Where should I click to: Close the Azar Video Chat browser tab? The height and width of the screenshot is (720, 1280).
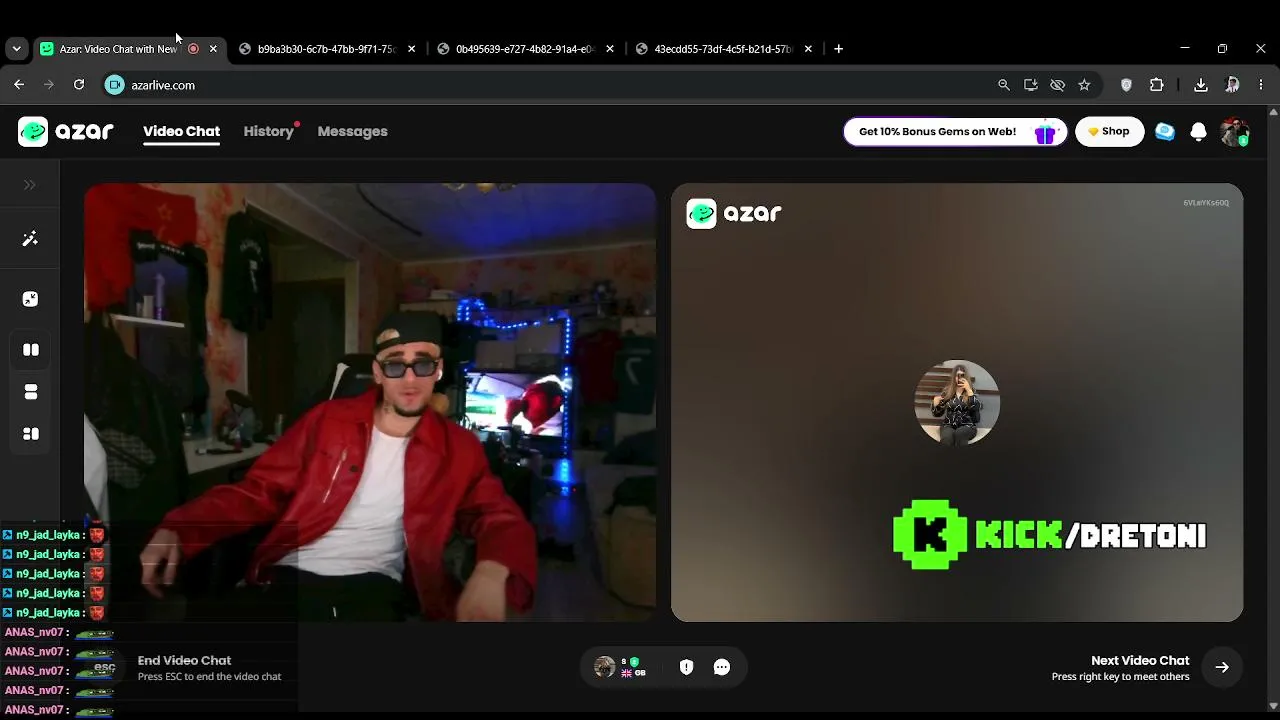click(213, 48)
